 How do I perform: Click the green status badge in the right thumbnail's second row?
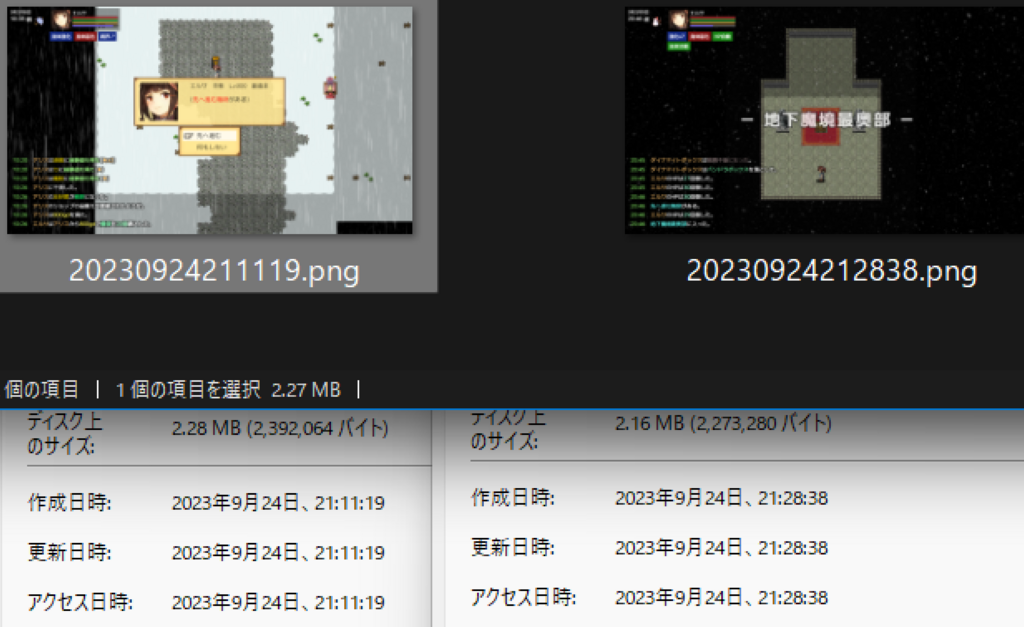click(x=679, y=46)
